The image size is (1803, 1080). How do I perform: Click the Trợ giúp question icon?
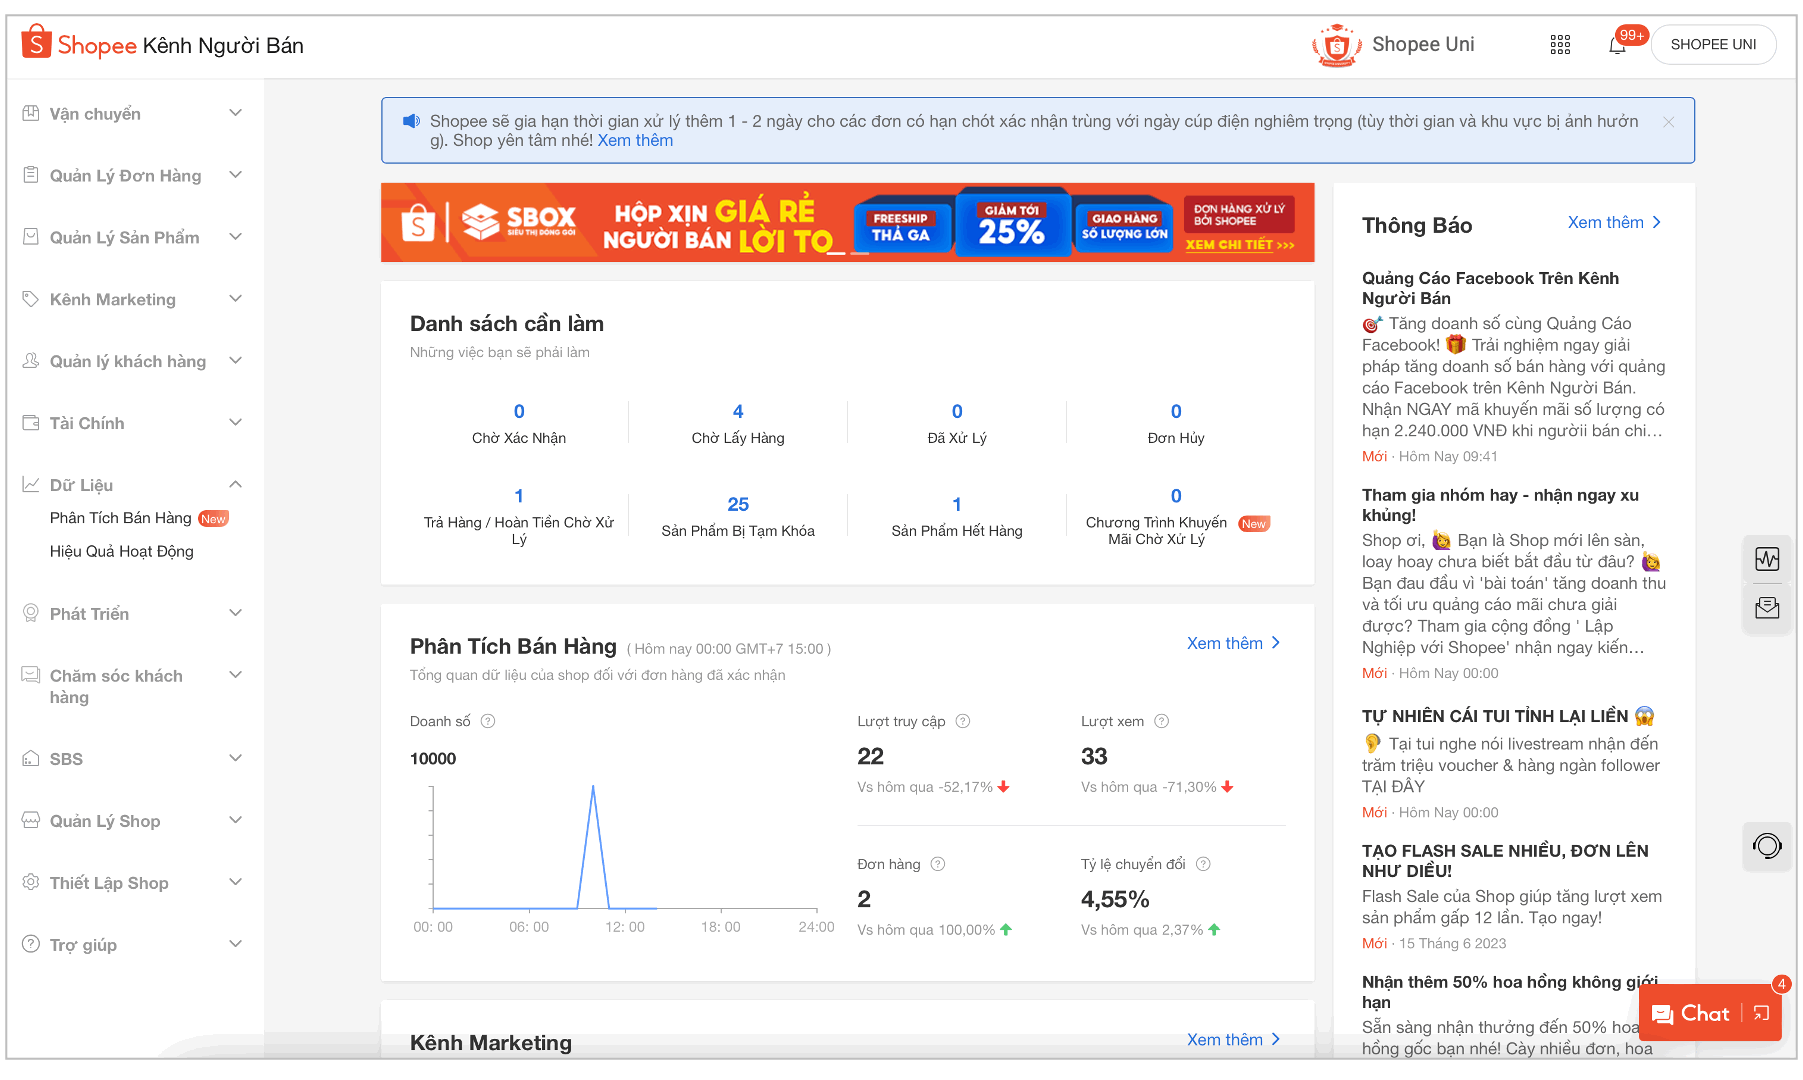pos(31,945)
